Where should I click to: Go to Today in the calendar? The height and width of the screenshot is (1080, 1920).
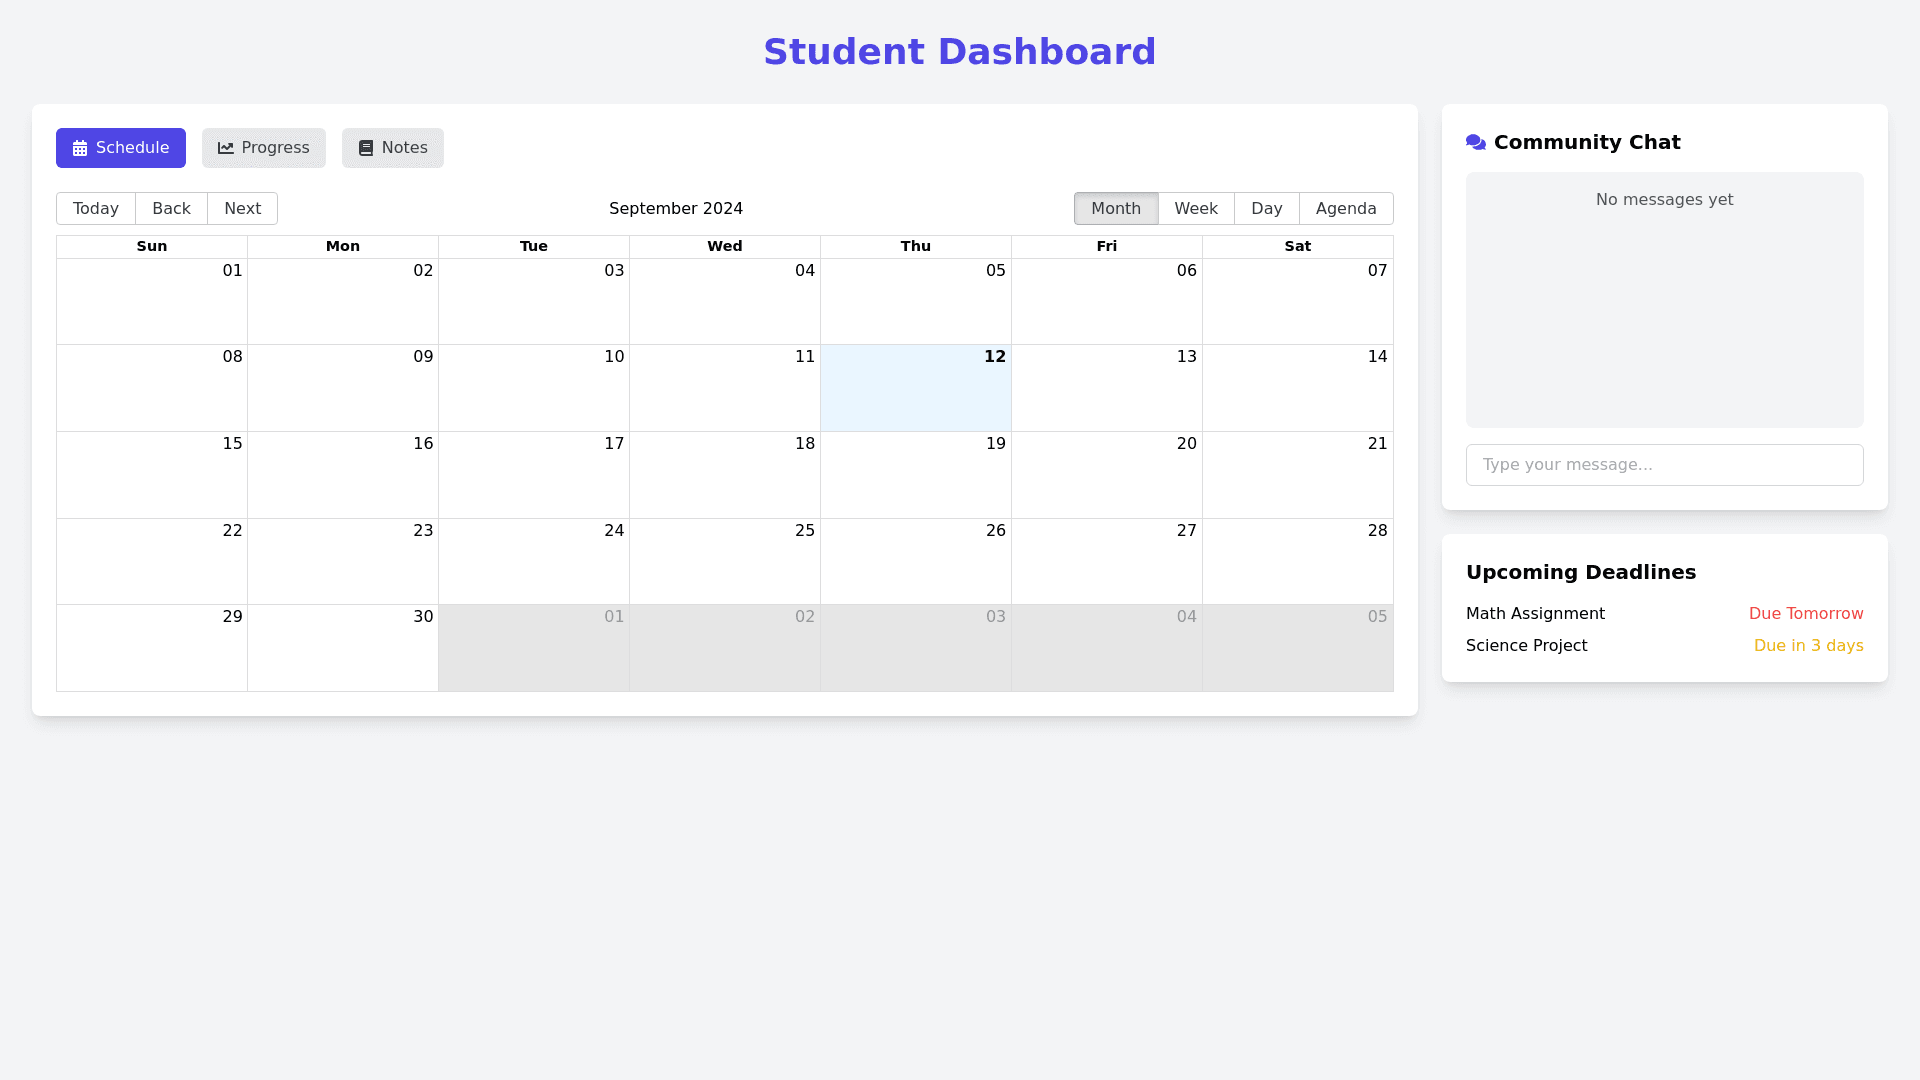click(x=96, y=208)
